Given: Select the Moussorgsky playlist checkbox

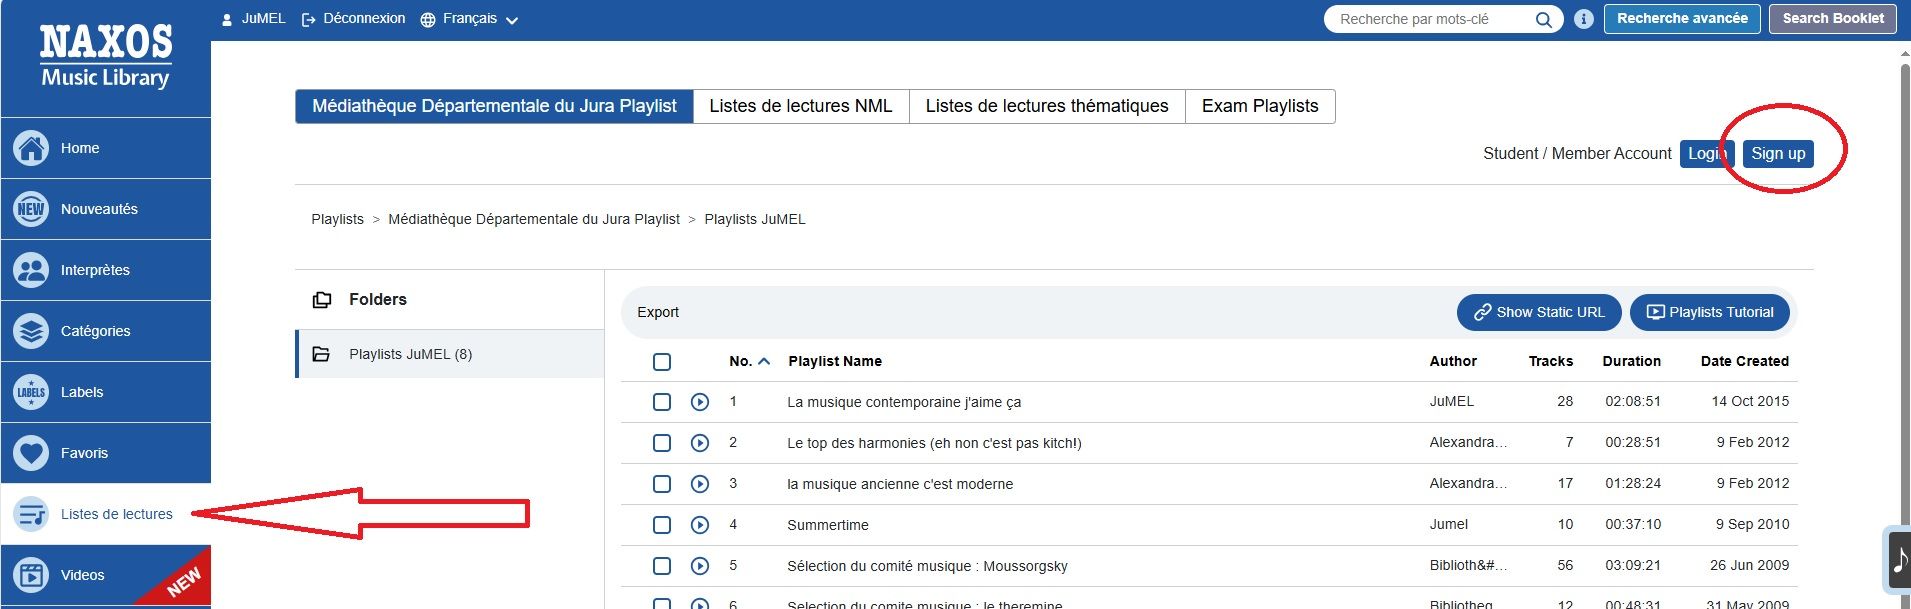Looking at the screenshot, I should click(662, 566).
